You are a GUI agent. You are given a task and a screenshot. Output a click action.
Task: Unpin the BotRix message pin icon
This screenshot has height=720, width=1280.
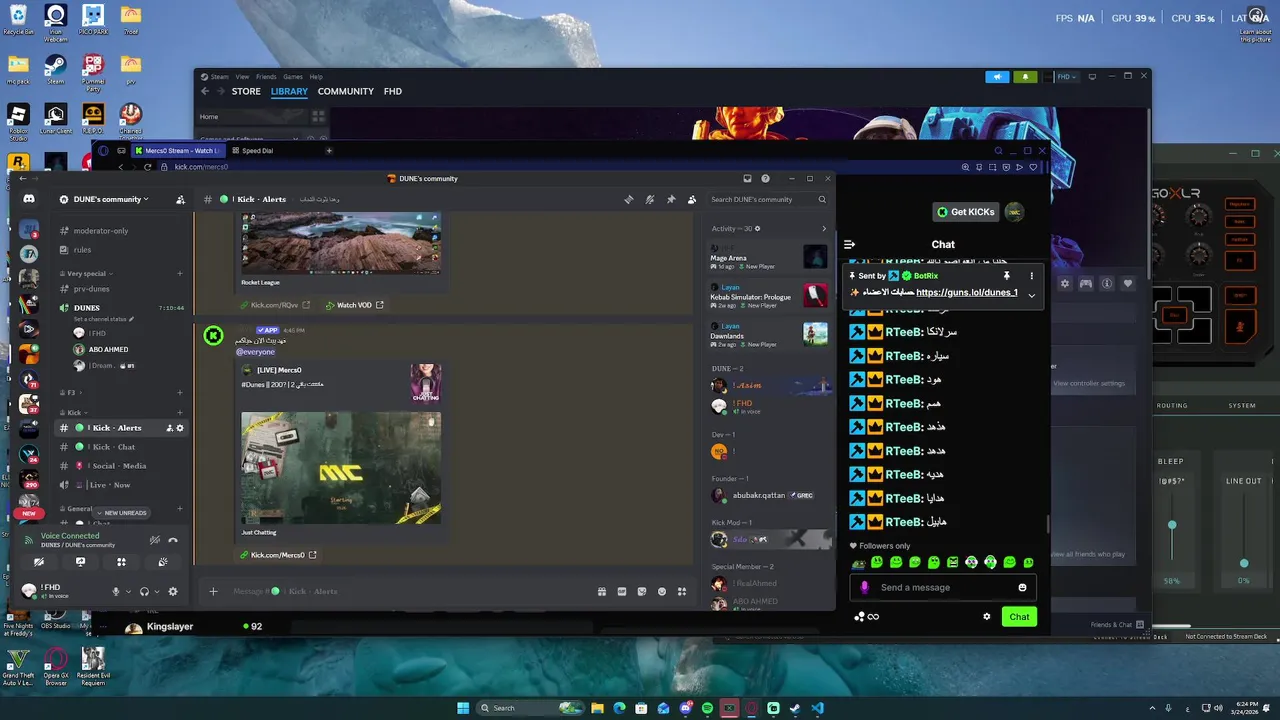click(x=1007, y=276)
